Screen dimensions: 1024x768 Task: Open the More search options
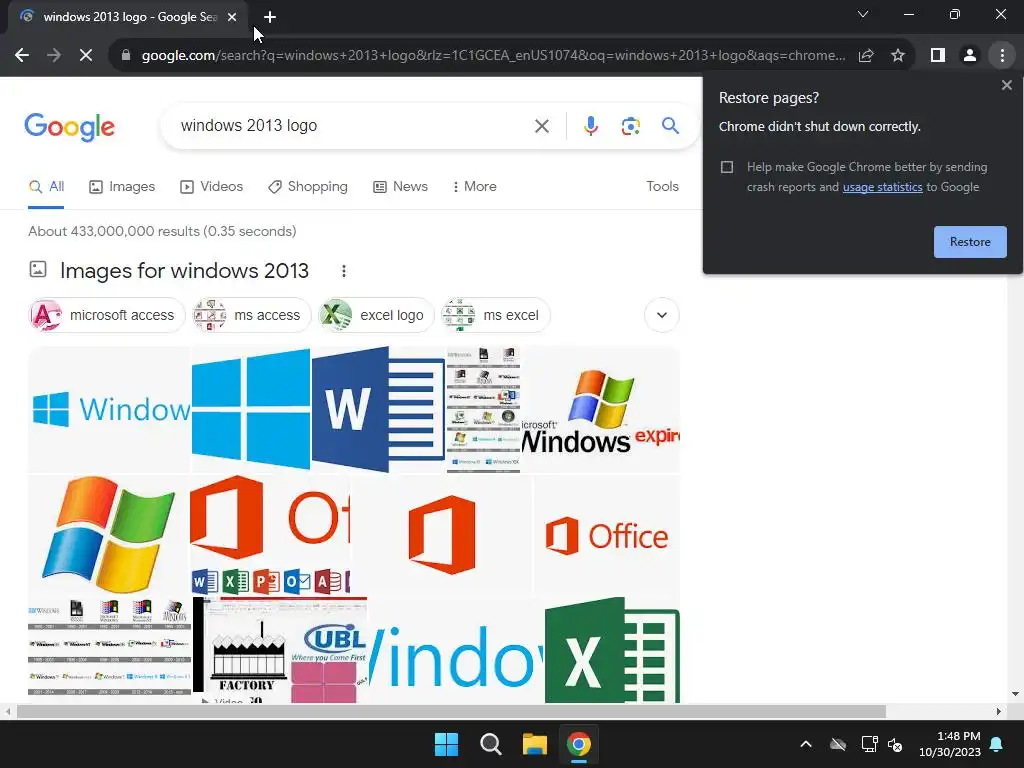coord(475,187)
